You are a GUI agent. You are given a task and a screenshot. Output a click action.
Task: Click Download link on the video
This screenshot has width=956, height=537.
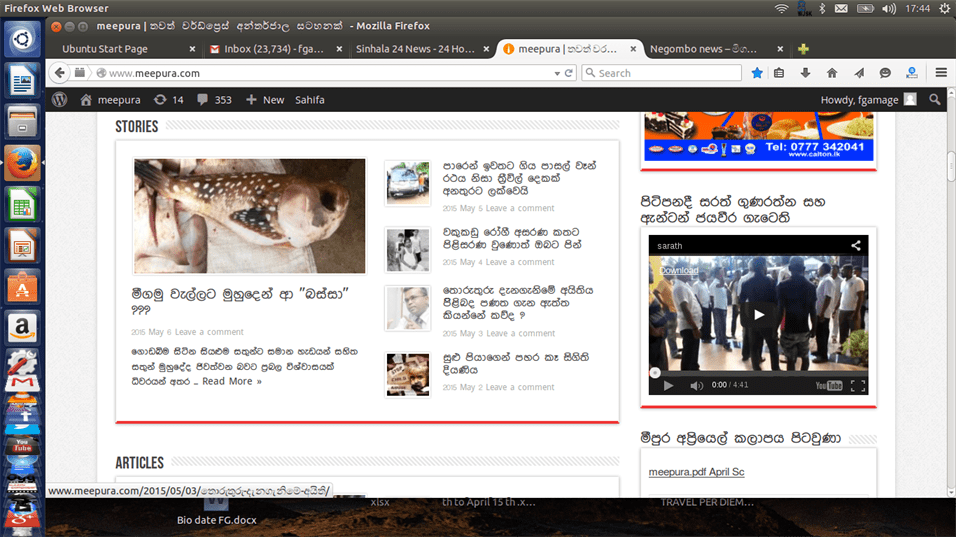(679, 270)
